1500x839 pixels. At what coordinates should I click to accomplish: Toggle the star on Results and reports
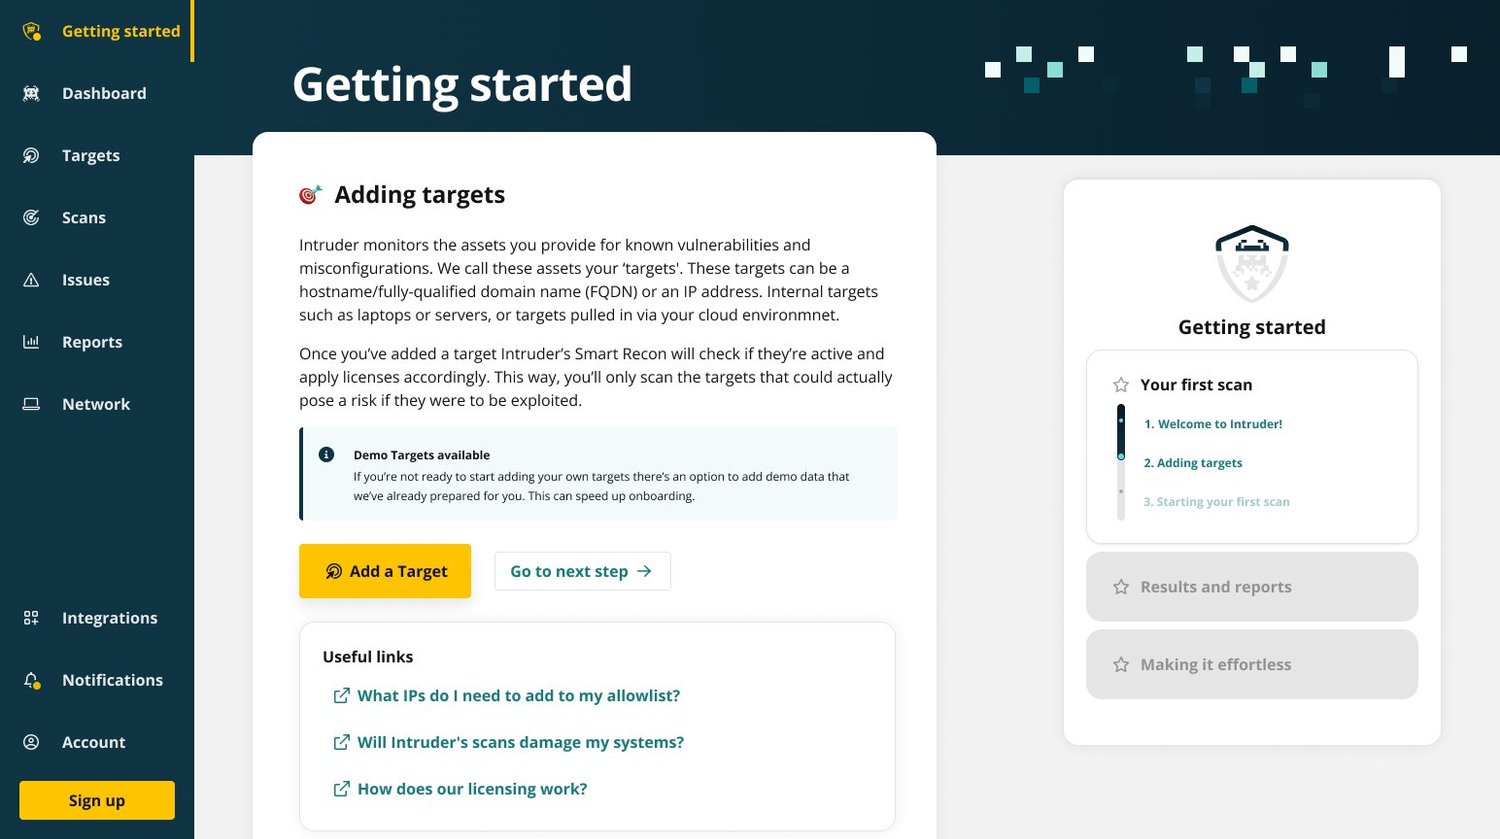(x=1120, y=587)
